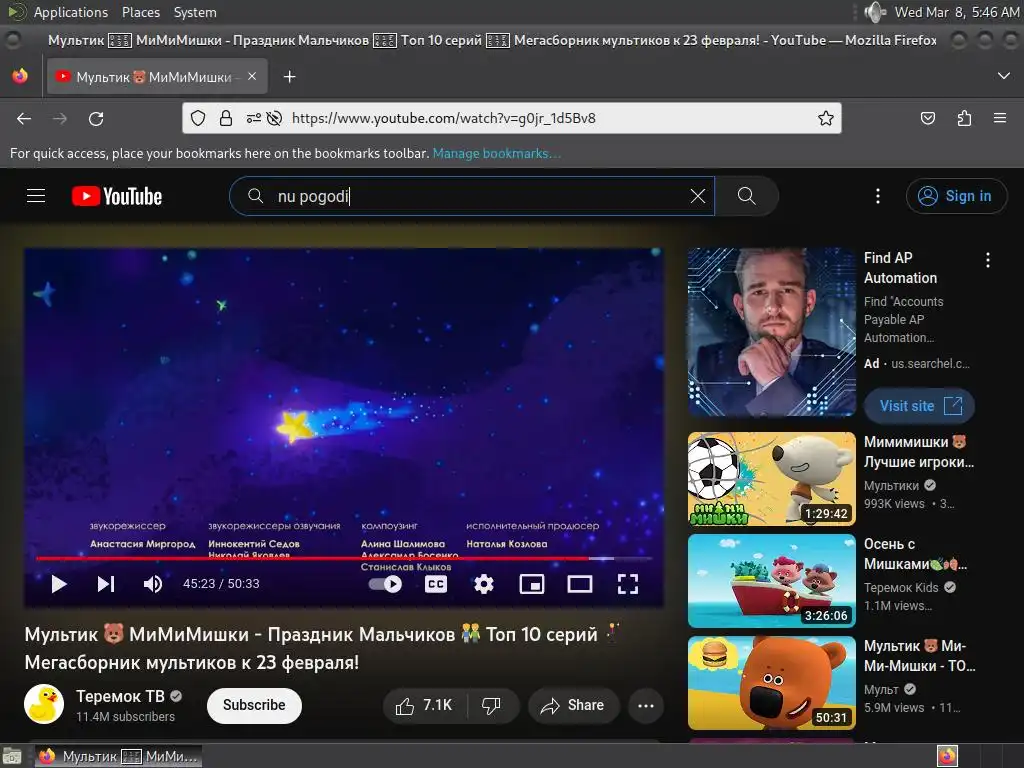Go to YouTube home via logo
This screenshot has width=1024, height=768.
coord(117,196)
